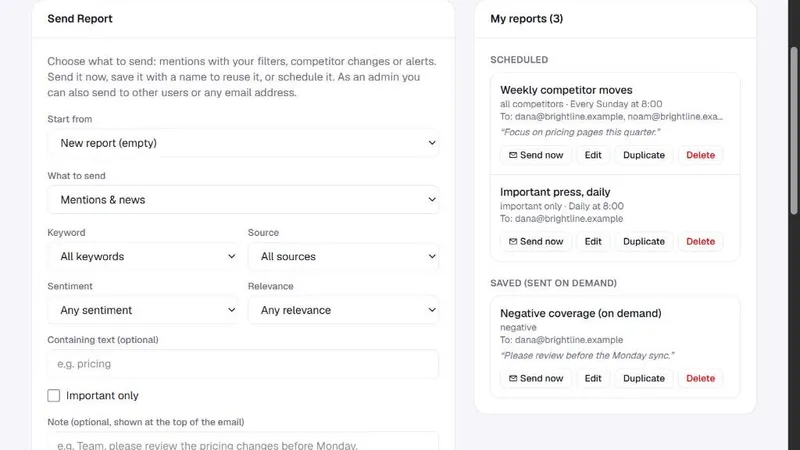Viewport: 800px width, 450px height.
Task: Tick the Important only checkbox
Action: pos(54,395)
